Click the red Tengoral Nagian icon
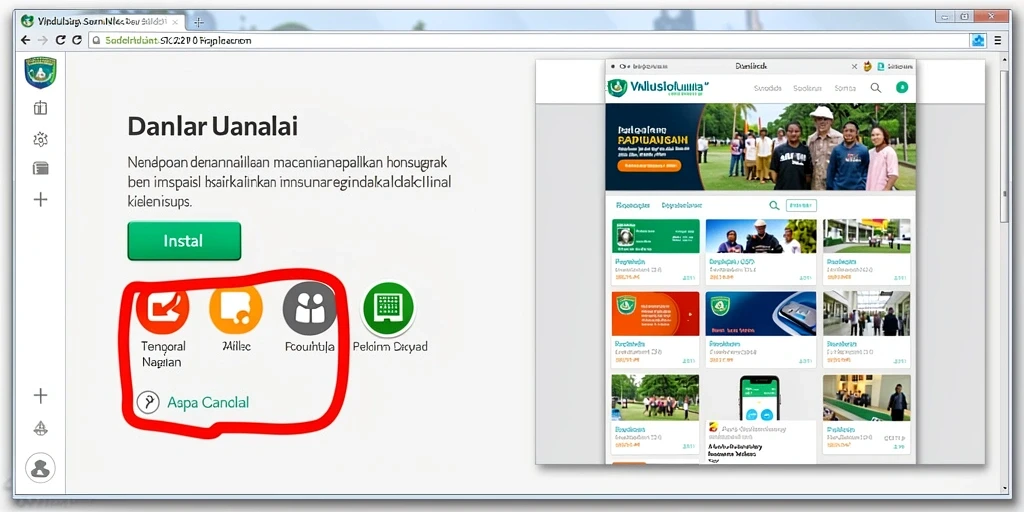The image size is (1024, 512). [163, 308]
